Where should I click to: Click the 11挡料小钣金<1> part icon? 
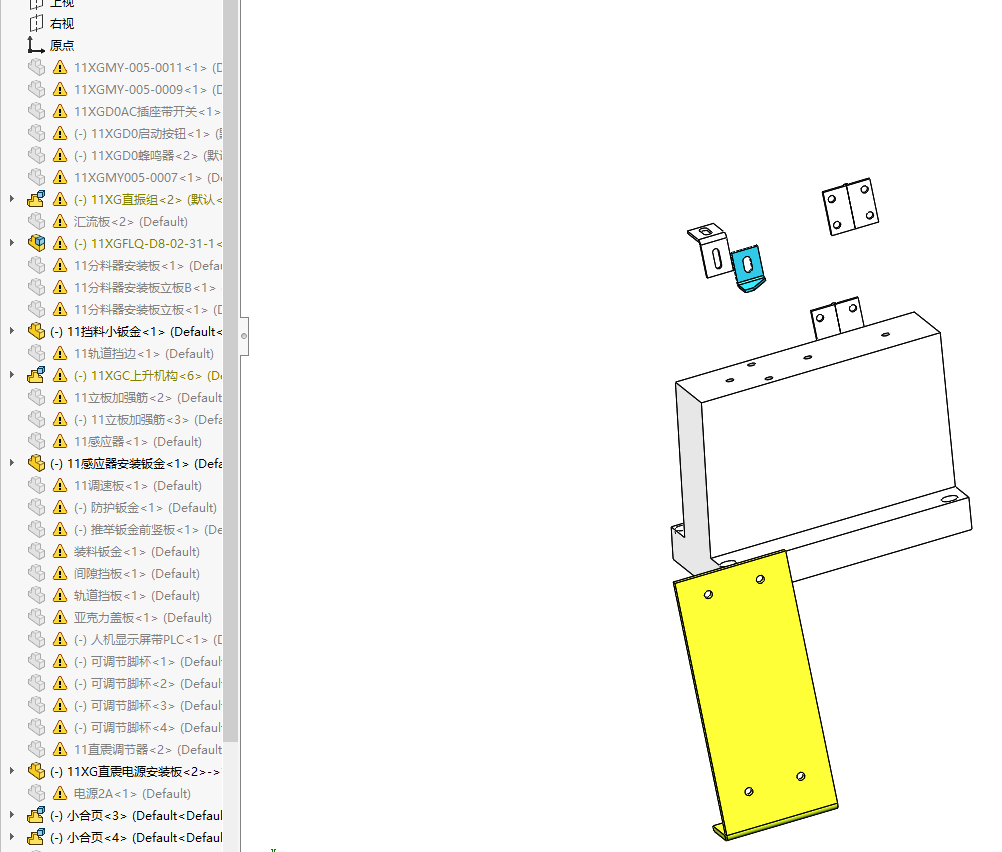point(36,332)
